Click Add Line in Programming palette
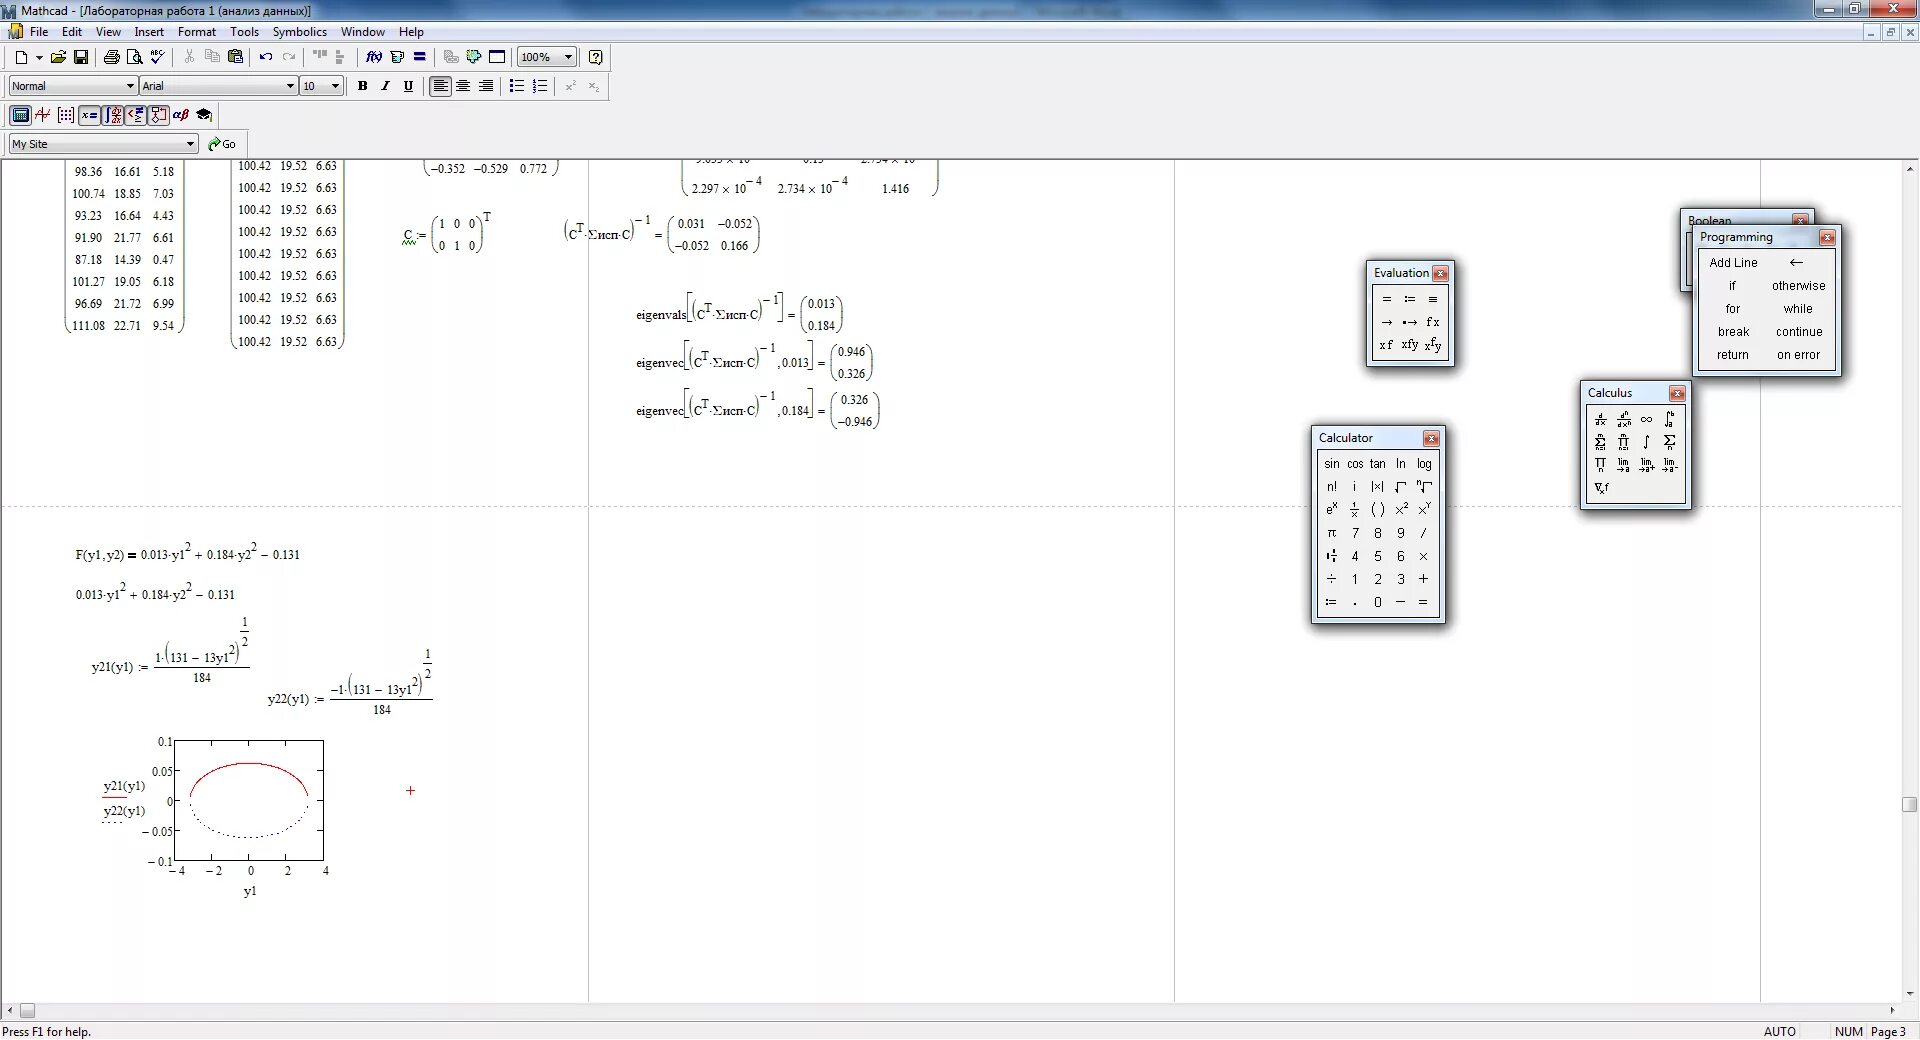1920x1040 pixels. (1733, 263)
